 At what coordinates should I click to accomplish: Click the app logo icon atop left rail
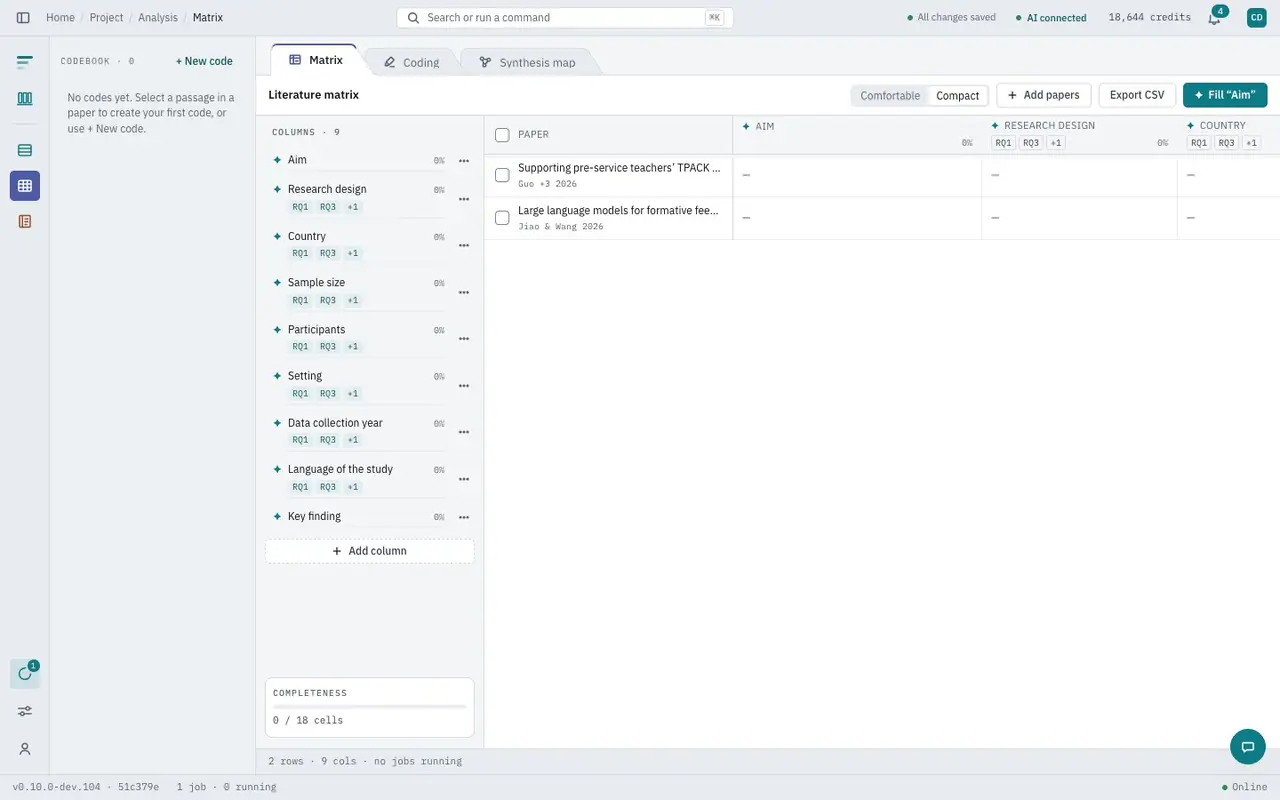25,62
